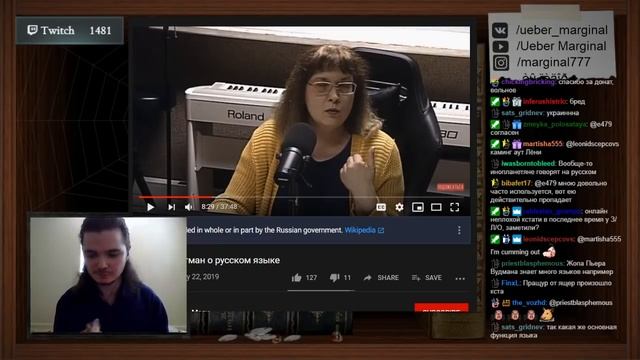Click chat username priestblasphemous
The height and width of the screenshot is (360, 640).
(x=532, y=263)
